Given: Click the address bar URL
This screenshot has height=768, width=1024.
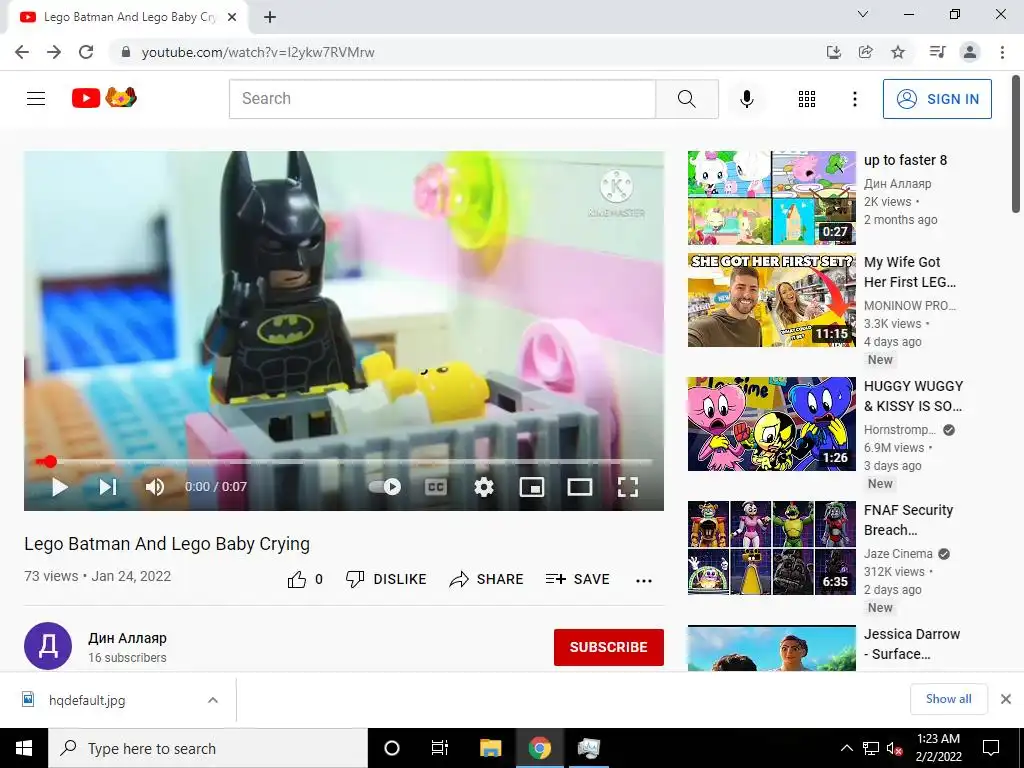Looking at the screenshot, I should click(258, 52).
